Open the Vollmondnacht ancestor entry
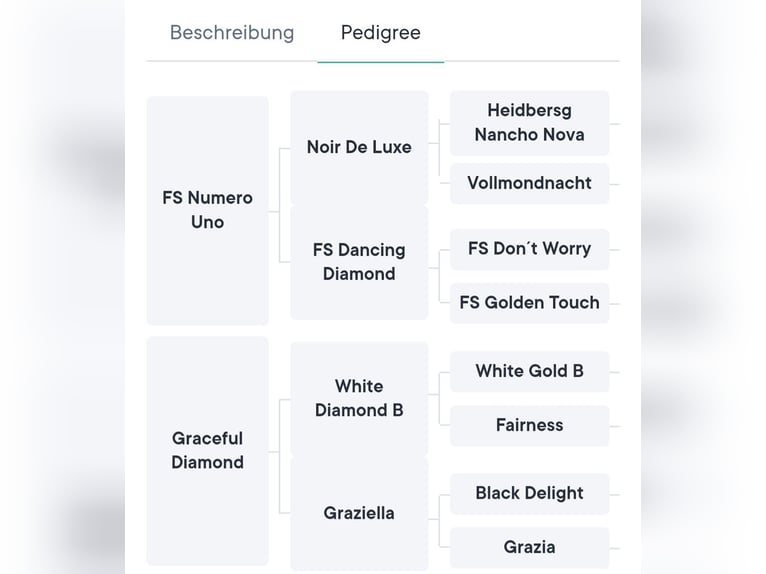The width and height of the screenshot is (766, 574). point(529,183)
